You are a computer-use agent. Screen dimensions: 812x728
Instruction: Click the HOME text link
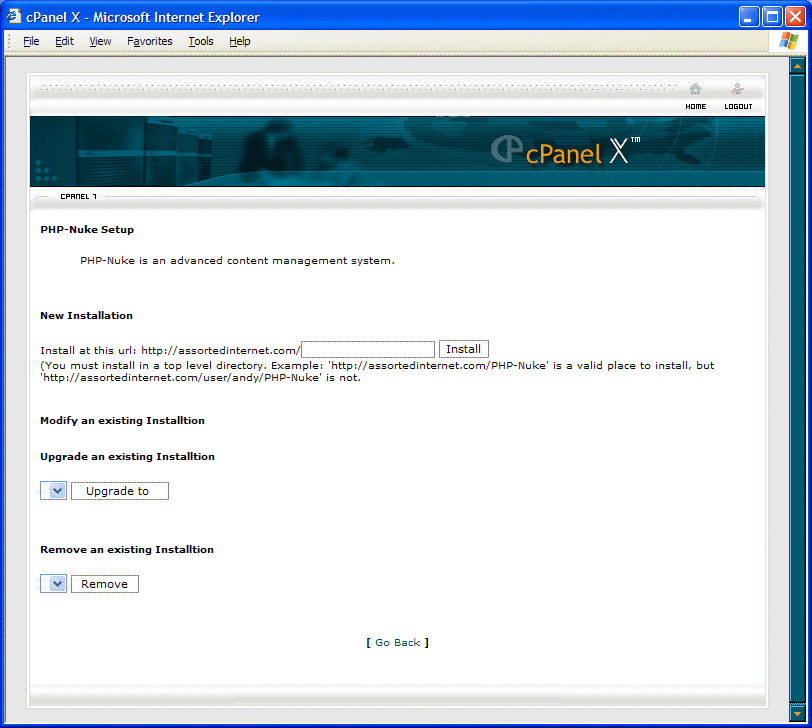click(695, 107)
